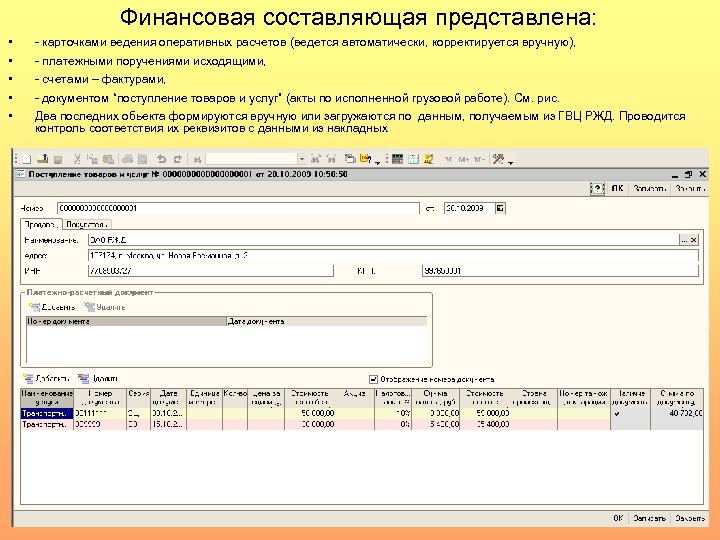Expand the toolbar search box dropdown arrow

coord(302,159)
